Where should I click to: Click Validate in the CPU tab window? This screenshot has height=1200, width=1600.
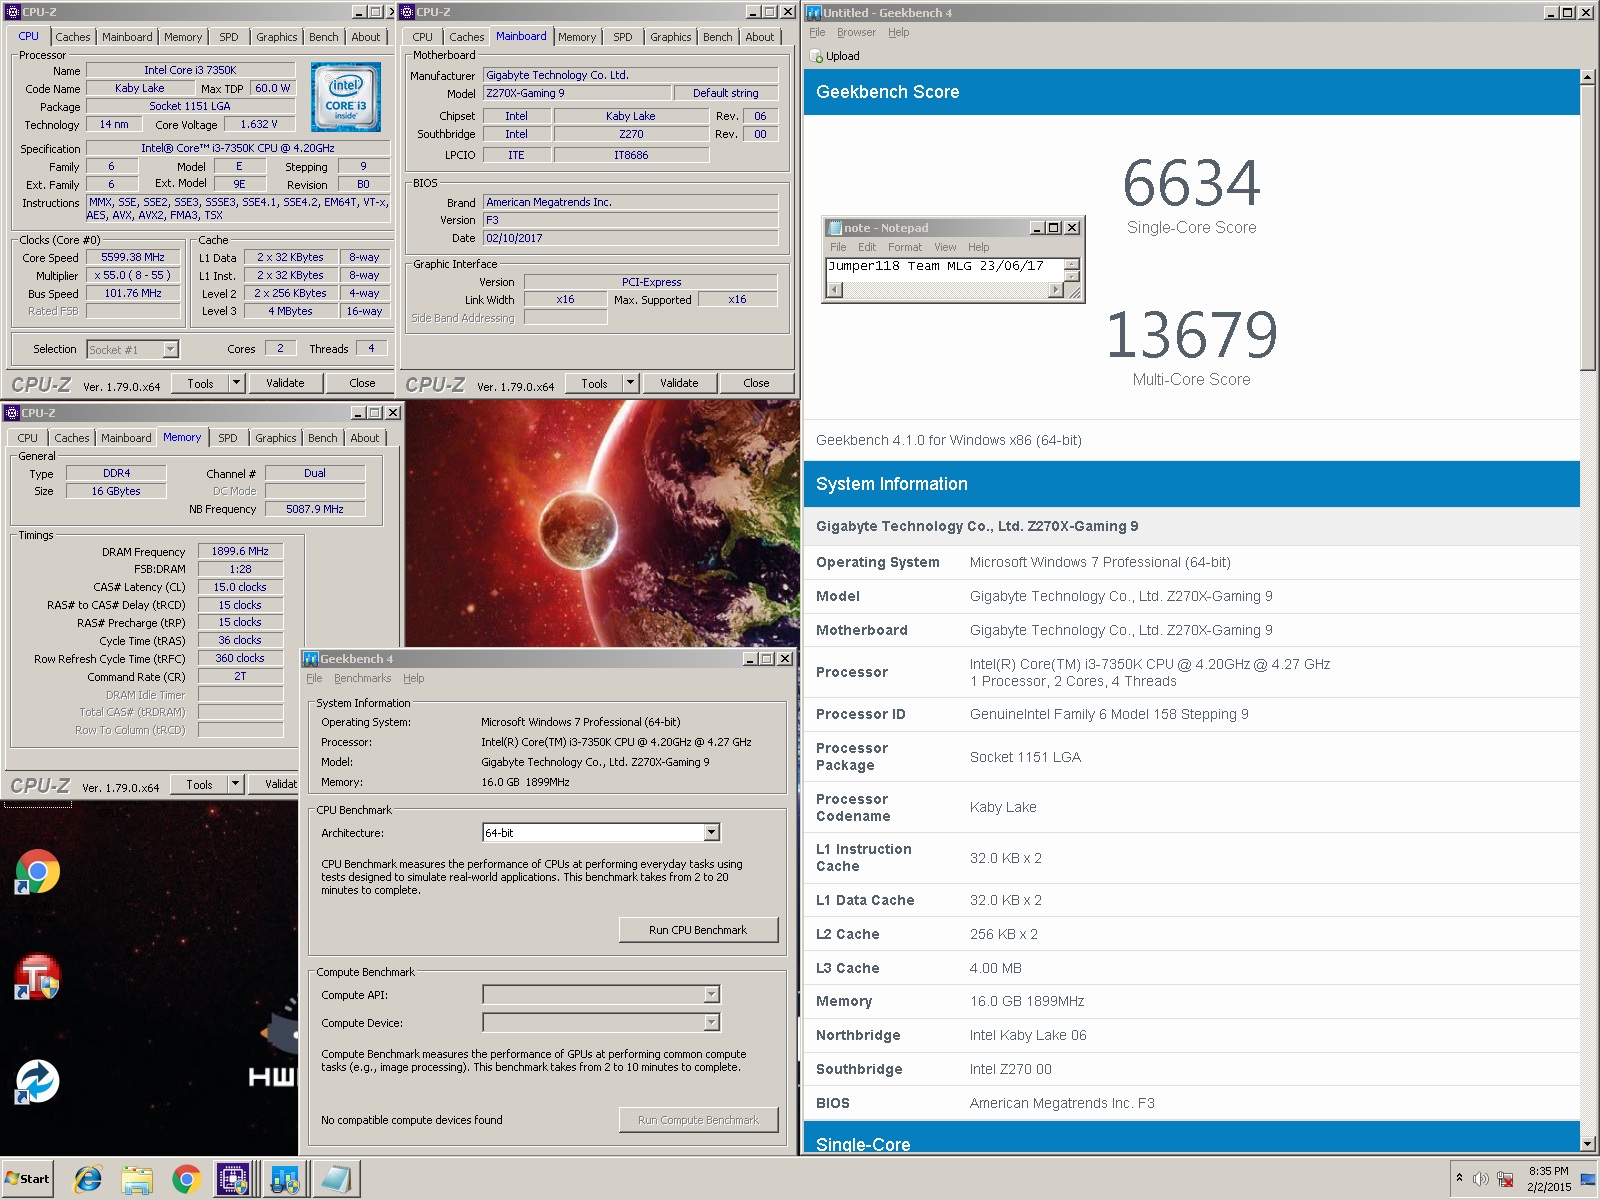click(x=285, y=383)
